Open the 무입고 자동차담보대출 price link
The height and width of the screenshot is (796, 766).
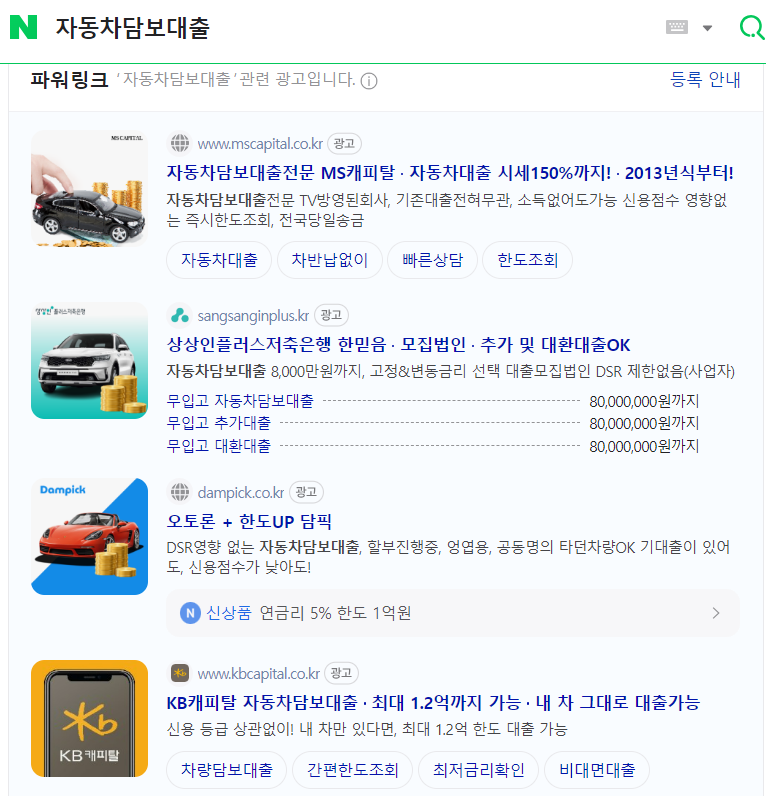(x=240, y=401)
